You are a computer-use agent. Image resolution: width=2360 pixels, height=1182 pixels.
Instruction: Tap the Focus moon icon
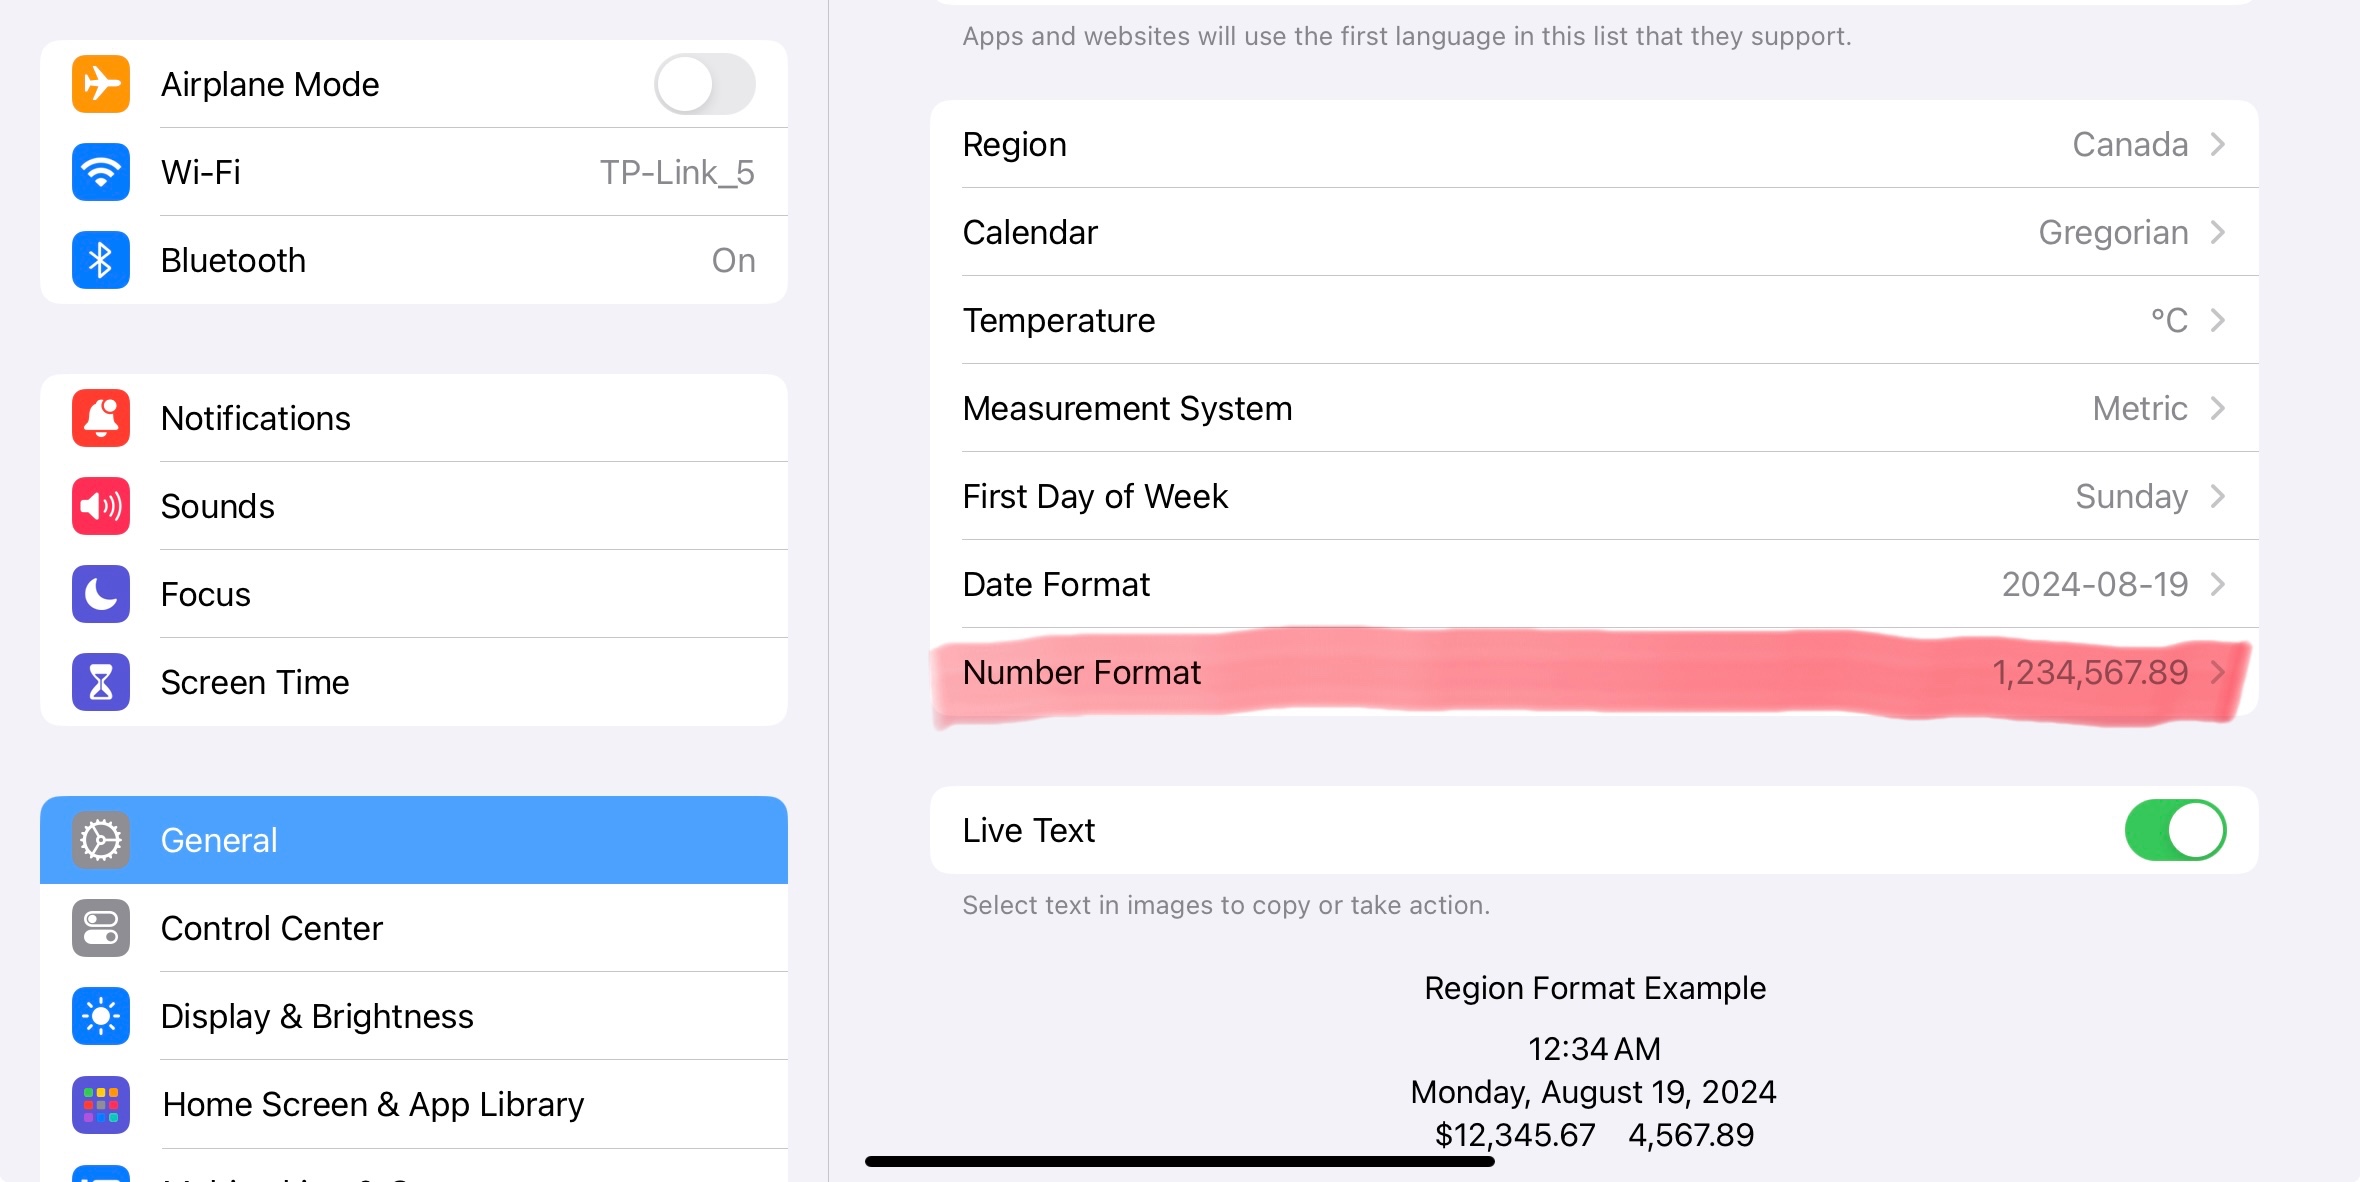pos(101,594)
